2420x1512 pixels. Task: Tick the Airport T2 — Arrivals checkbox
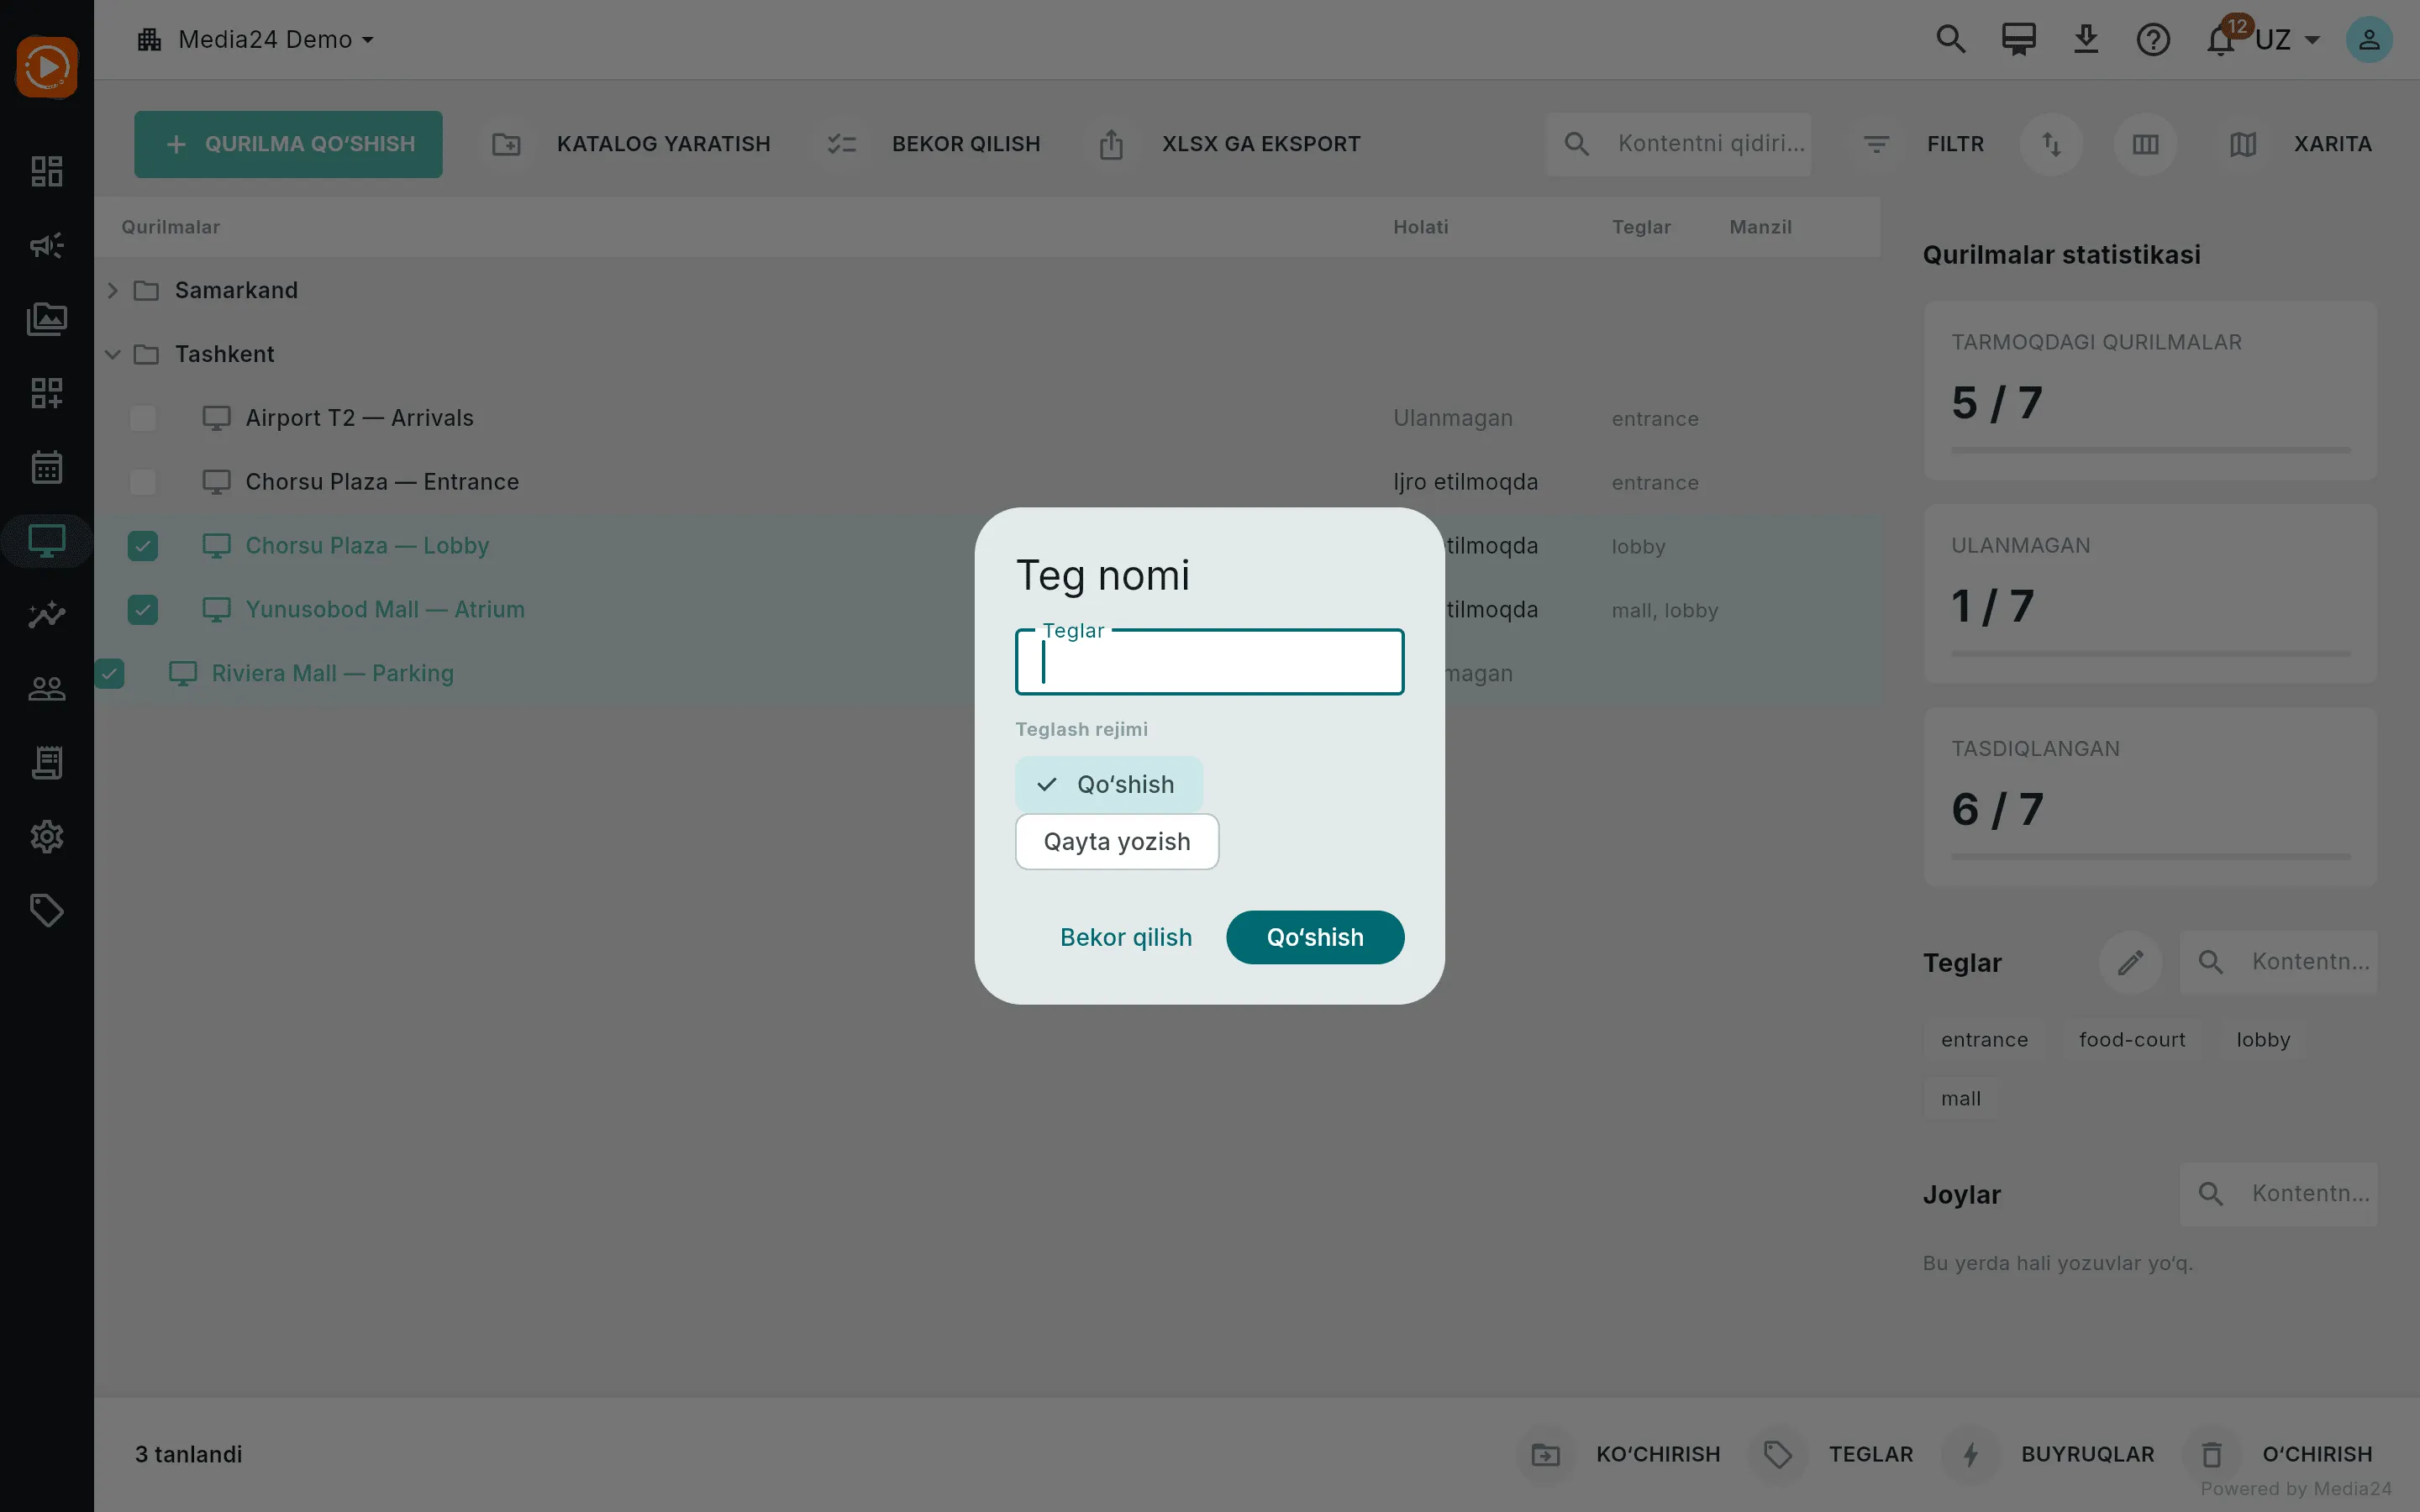coord(143,418)
